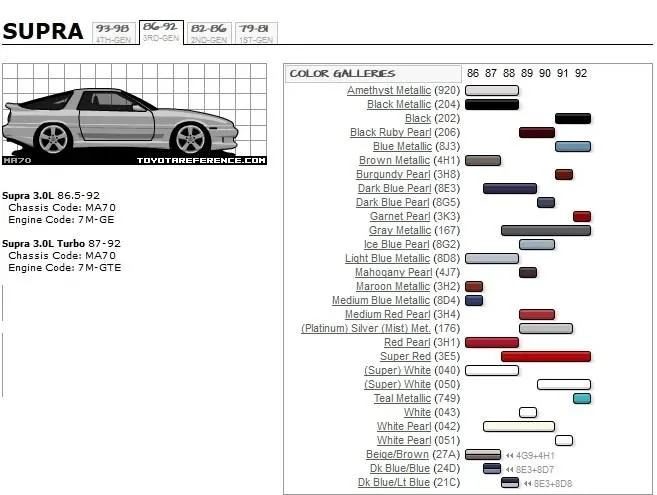
Task: Open the 82-86 2nd-Gen tab
Action: (x=209, y=33)
